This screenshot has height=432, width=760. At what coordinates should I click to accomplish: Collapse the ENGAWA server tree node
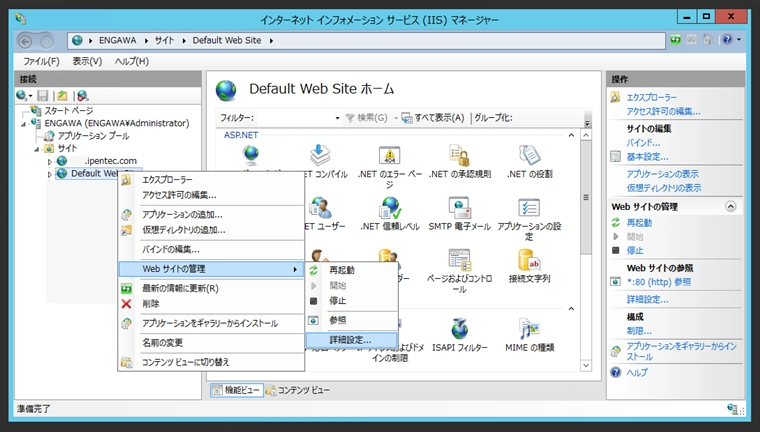tap(23, 124)
